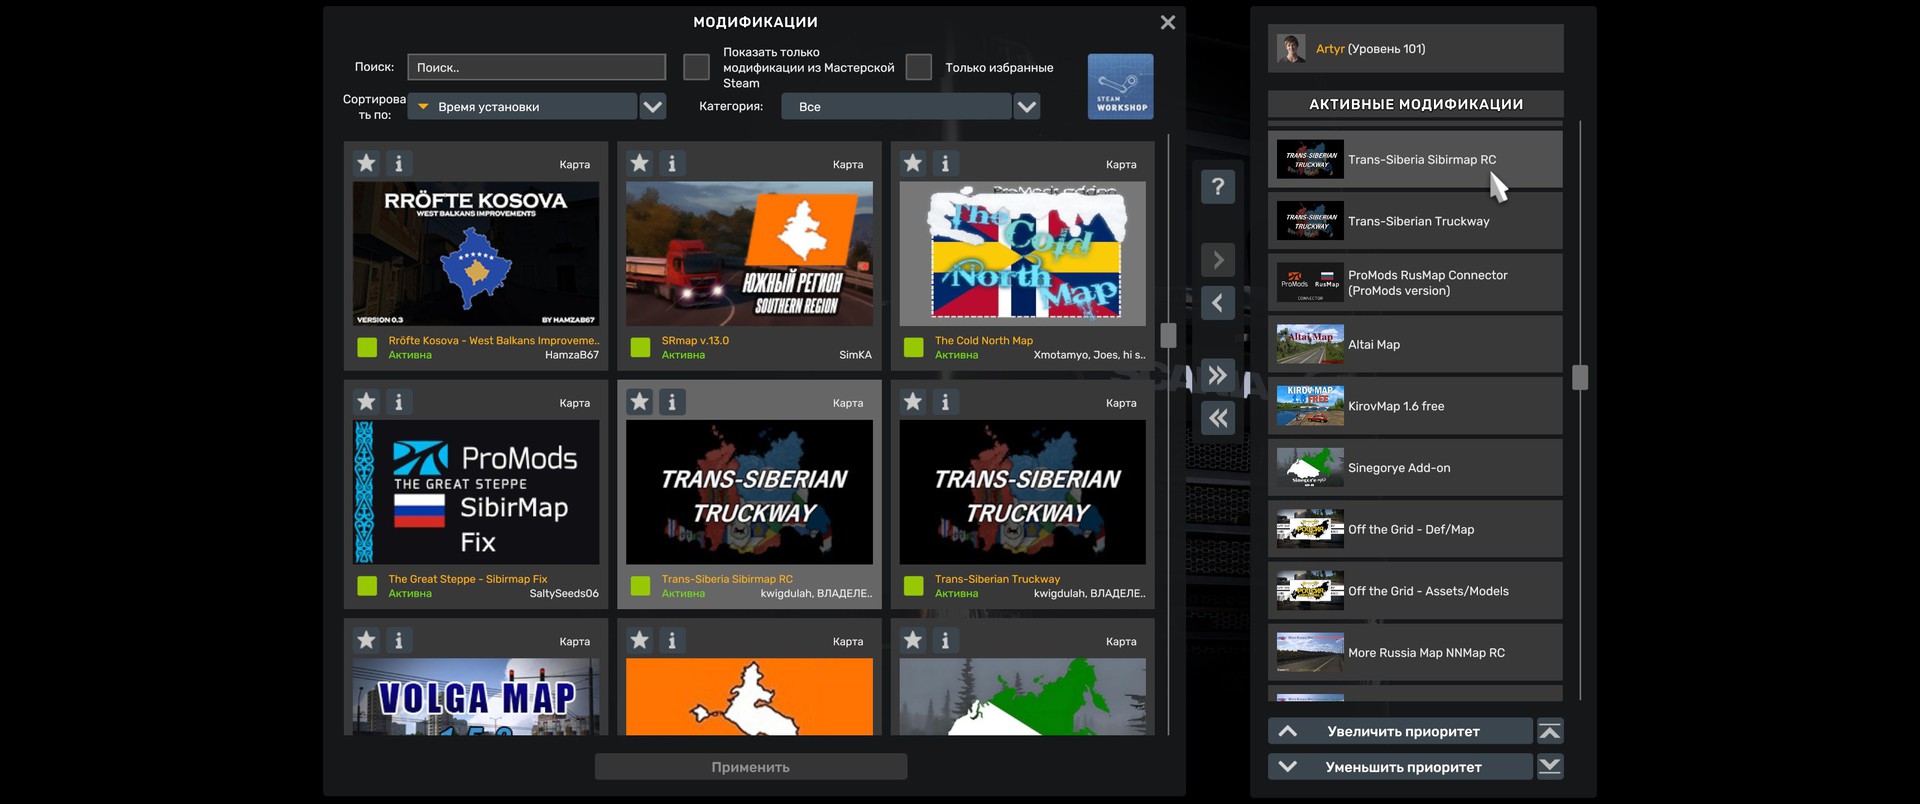Deactivate all mods with double left arrow
Viewport: 1920px width, 804px height.
(1218, 418)
